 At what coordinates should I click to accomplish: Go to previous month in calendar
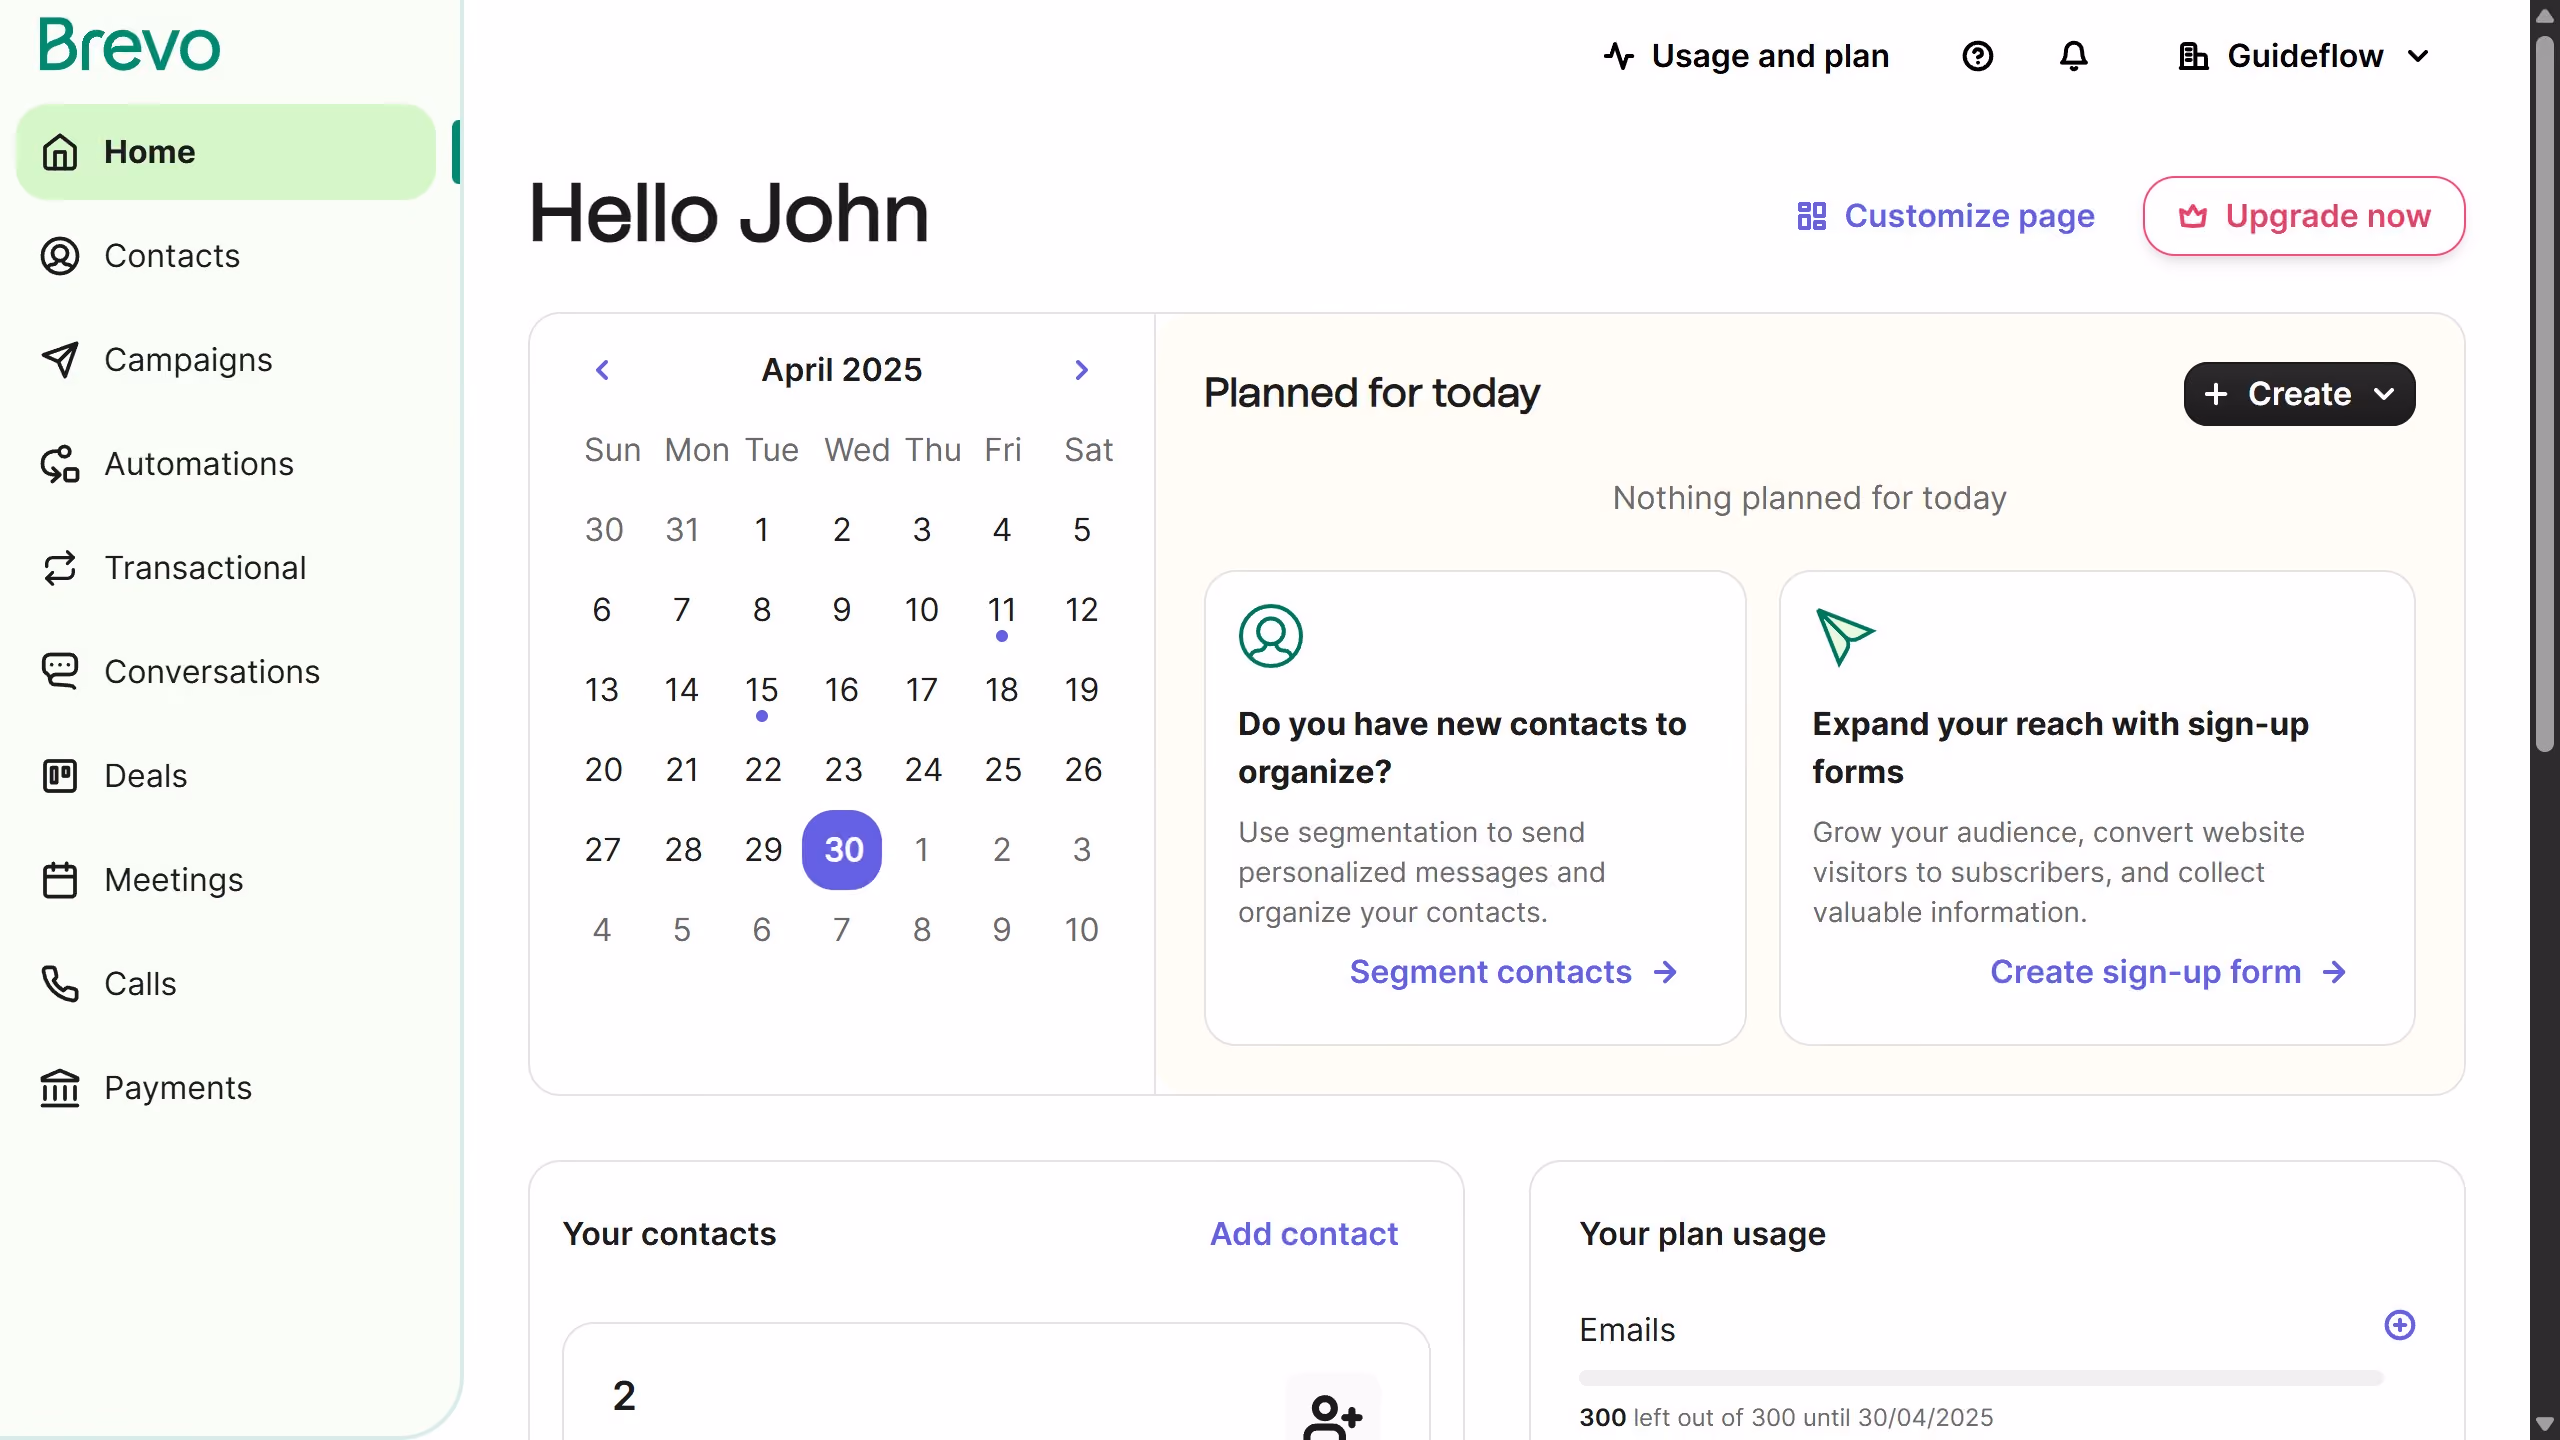(x=602, y=370)
